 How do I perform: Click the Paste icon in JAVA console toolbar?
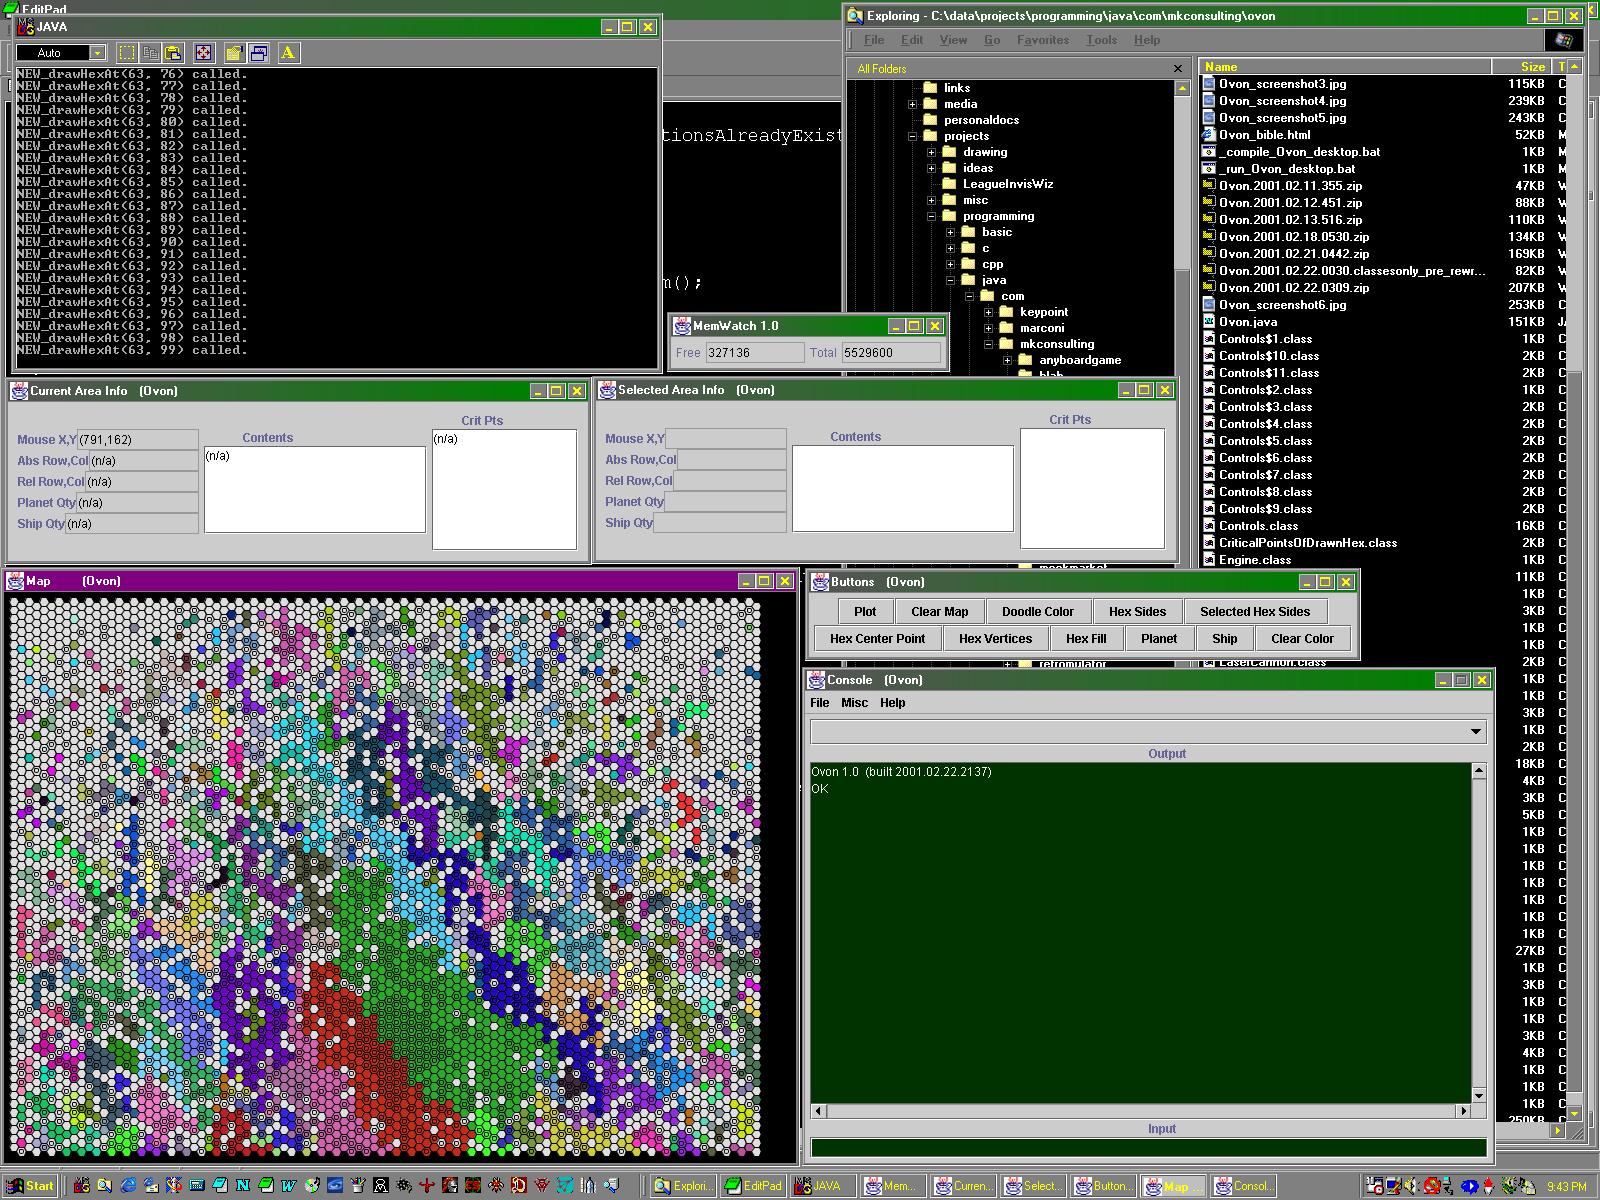pos(173,53)
